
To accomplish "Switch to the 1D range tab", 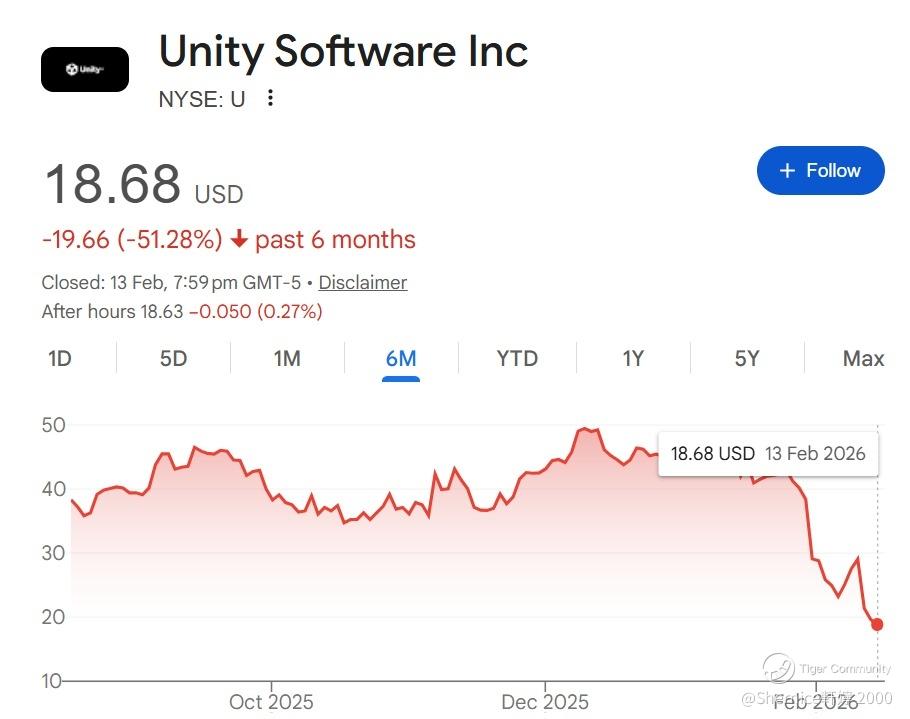I will 60,359.
